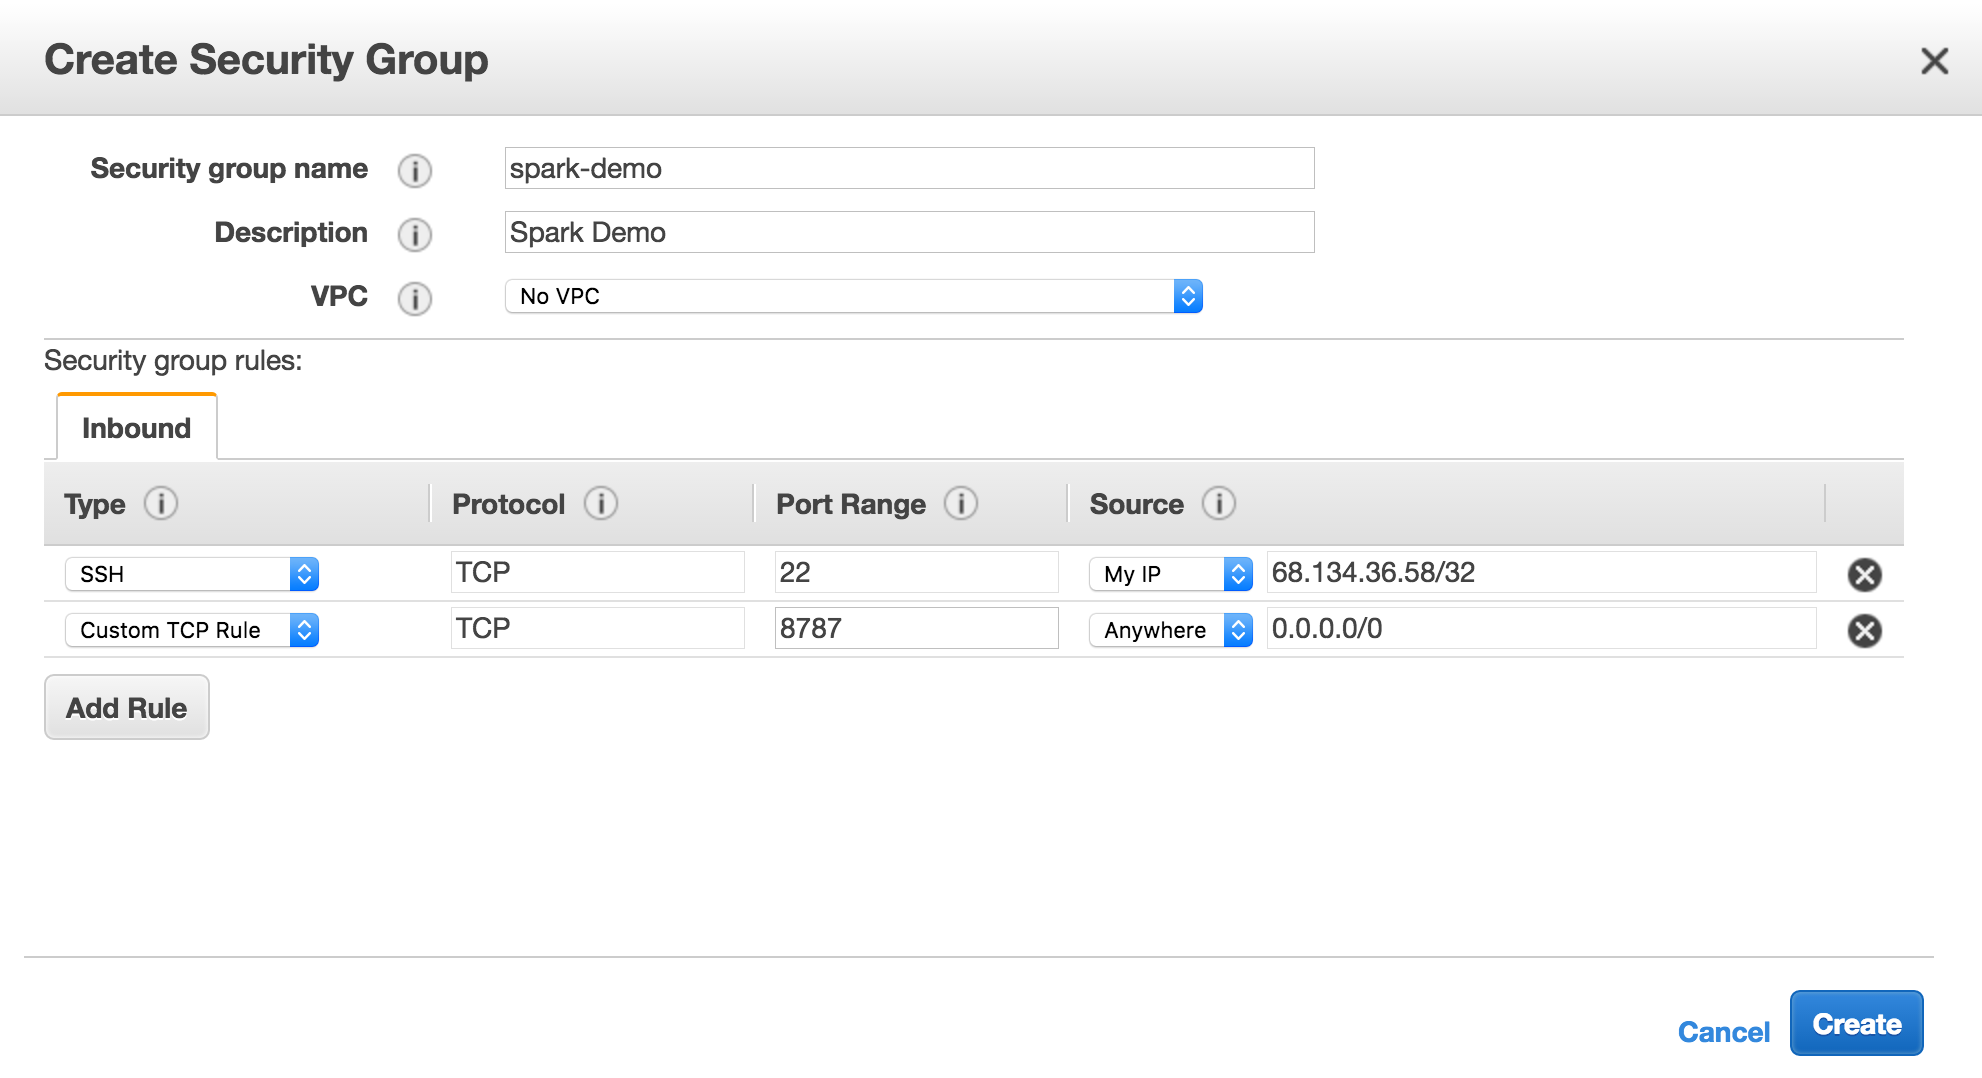Open the Anywhere source dropdown
This screenshot has width=1982, height=1078.
pyautogui.click(x=1170, y=630)
